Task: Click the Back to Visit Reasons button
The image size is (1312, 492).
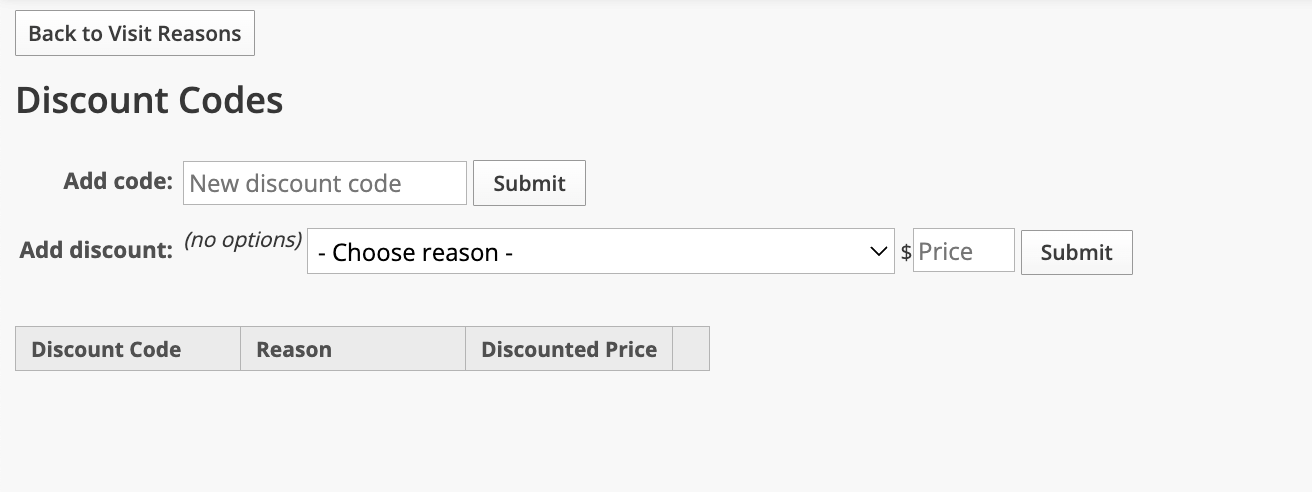Action: [x=135, y=33]
